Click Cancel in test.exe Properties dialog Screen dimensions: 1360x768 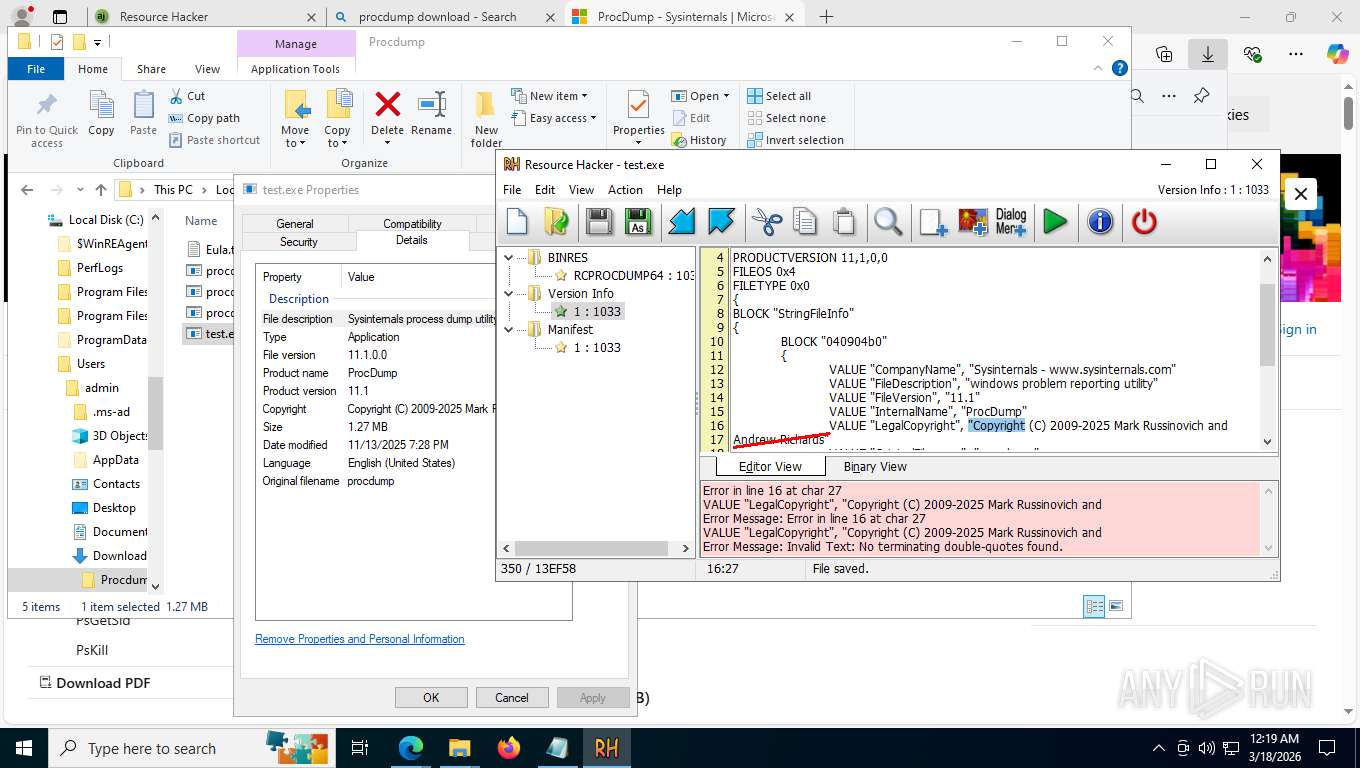pyautogui.click(x=512, y=698)
